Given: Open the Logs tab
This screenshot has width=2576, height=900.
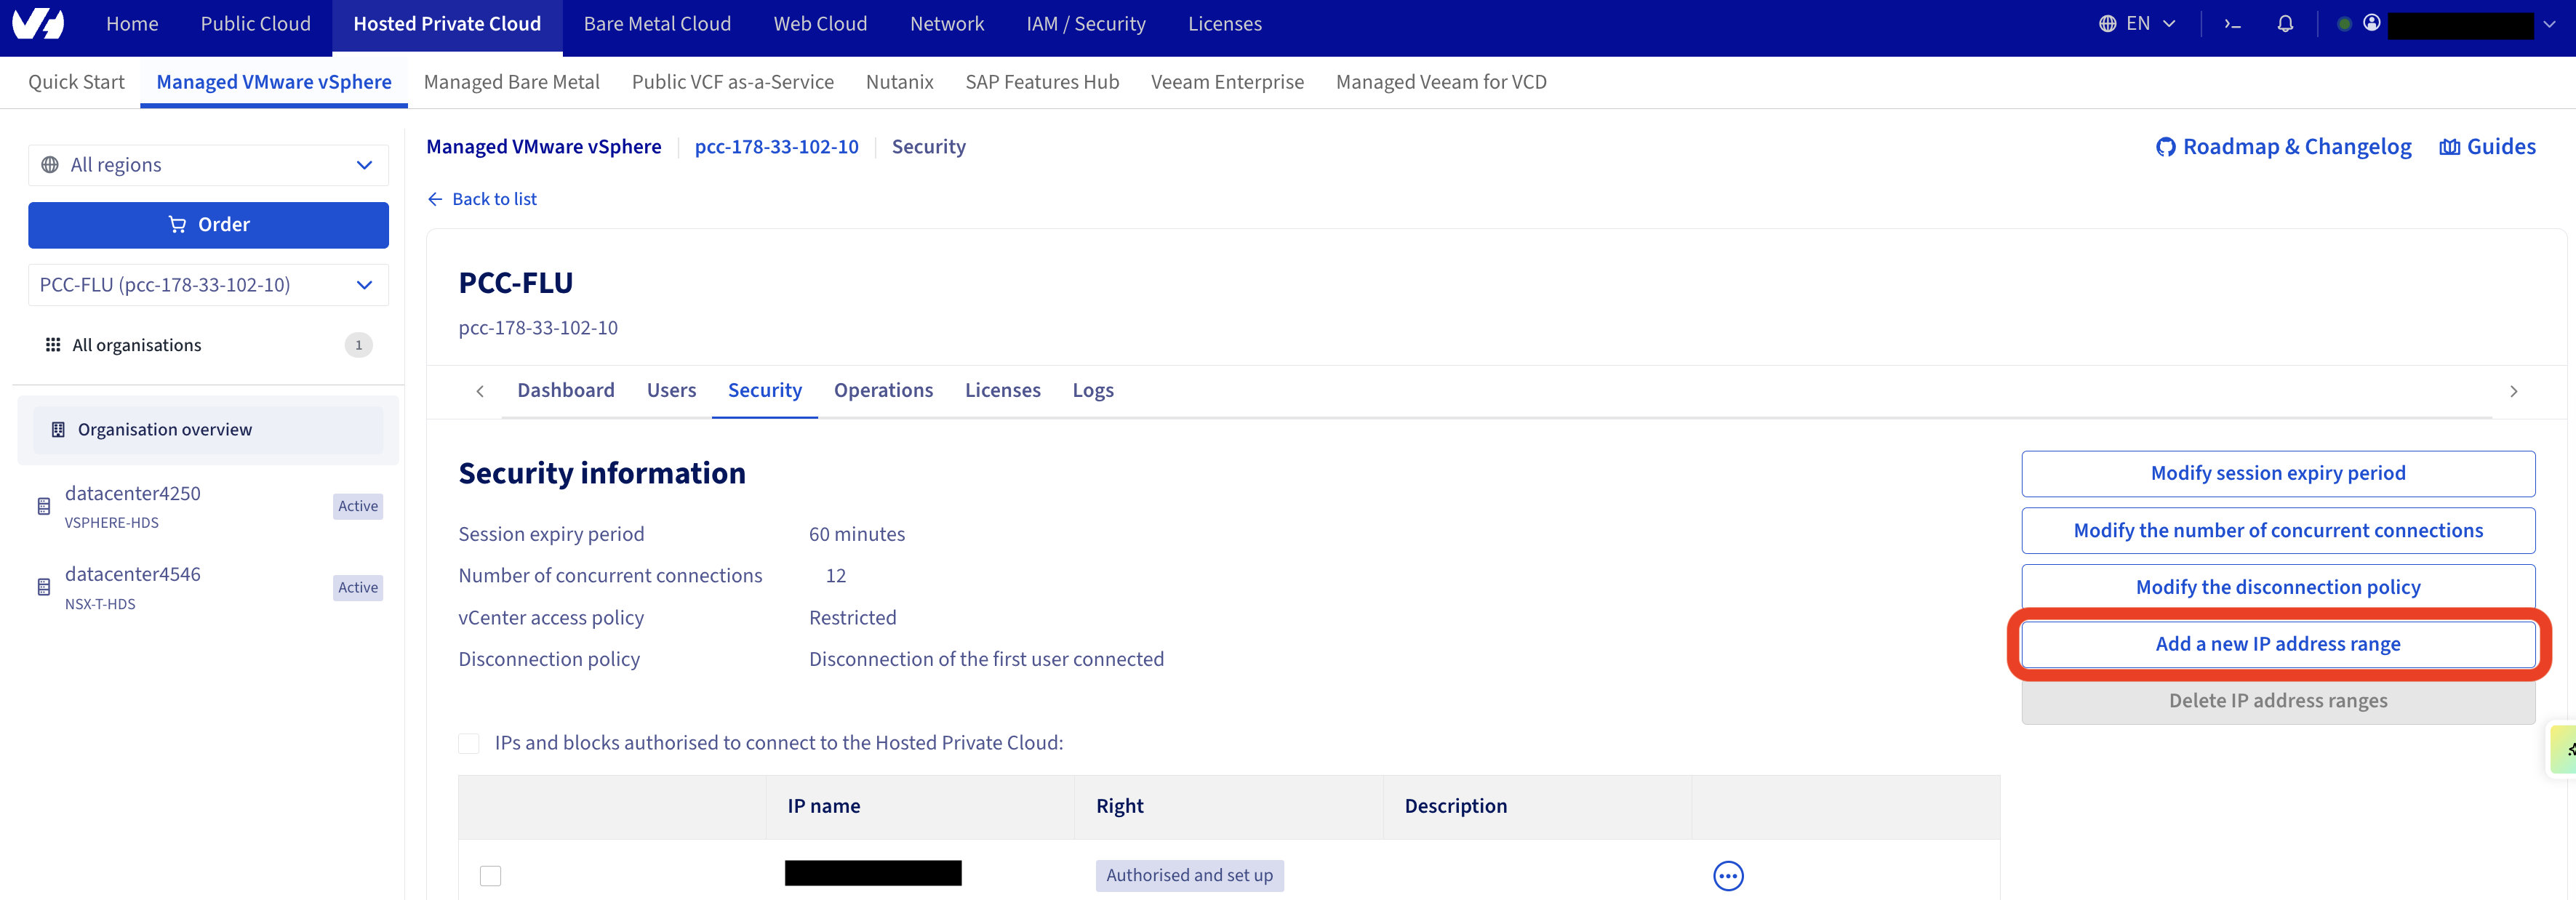Looking at the screenshot, I should [1093, 391].
